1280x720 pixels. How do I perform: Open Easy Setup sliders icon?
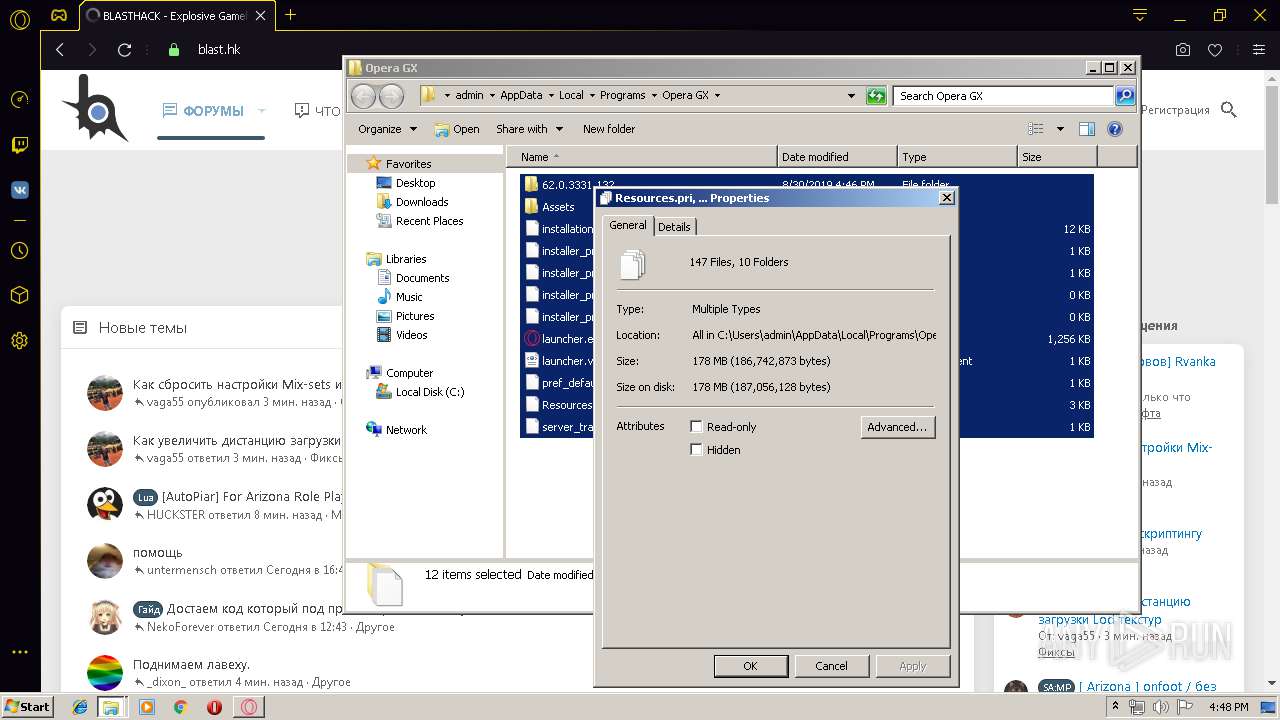pyautogui.click(x=1259, y=50)
